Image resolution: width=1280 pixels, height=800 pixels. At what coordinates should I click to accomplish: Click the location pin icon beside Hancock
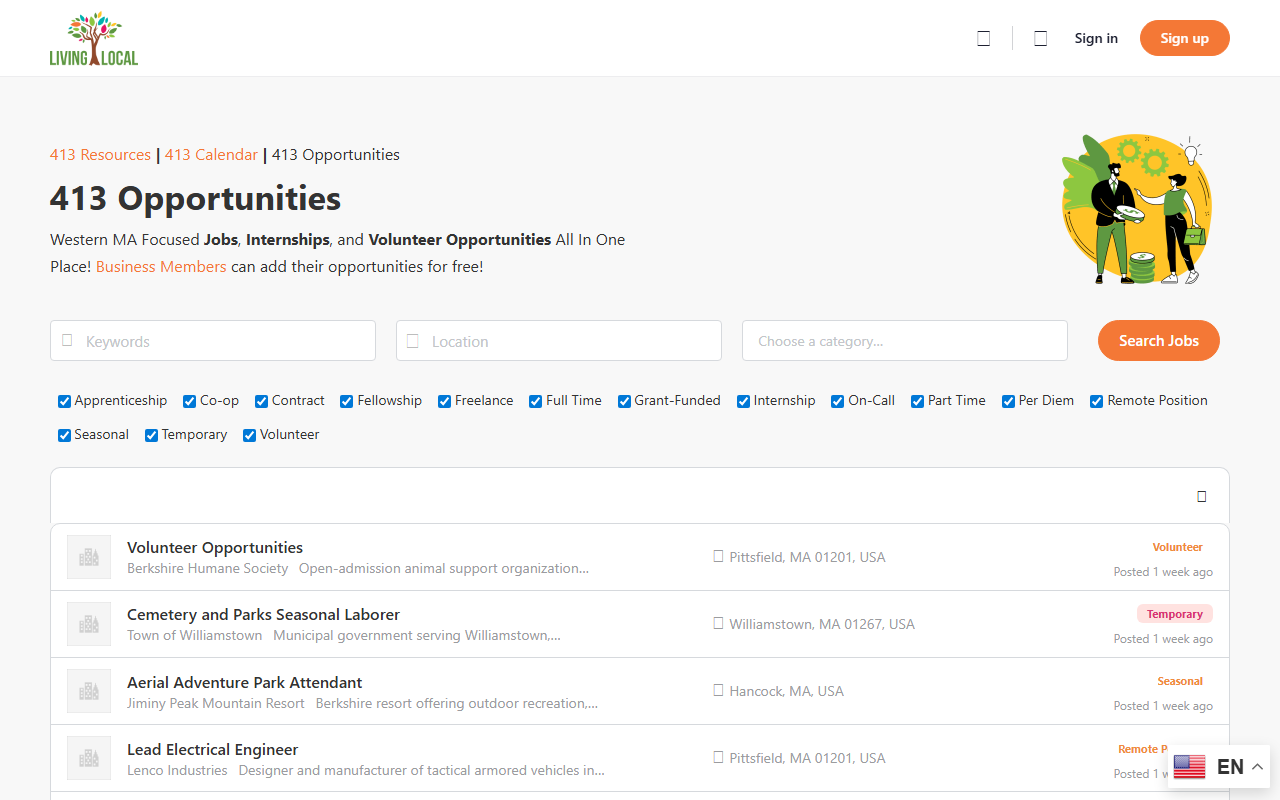718,690
